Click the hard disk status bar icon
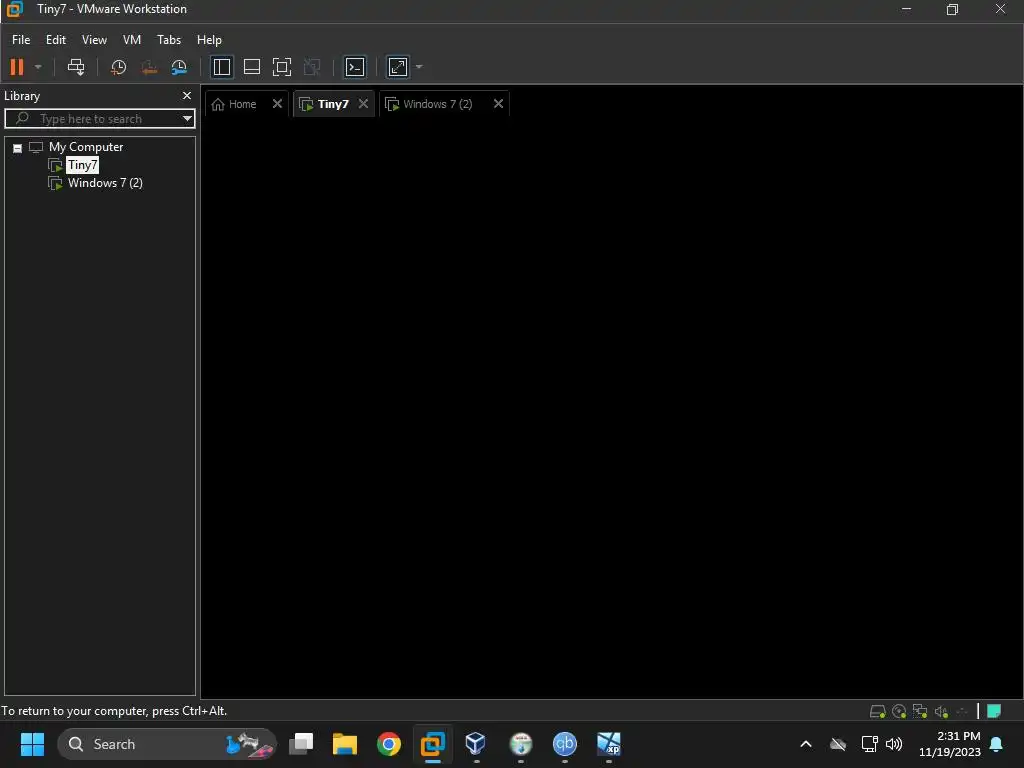 click(x=878, y=711)
